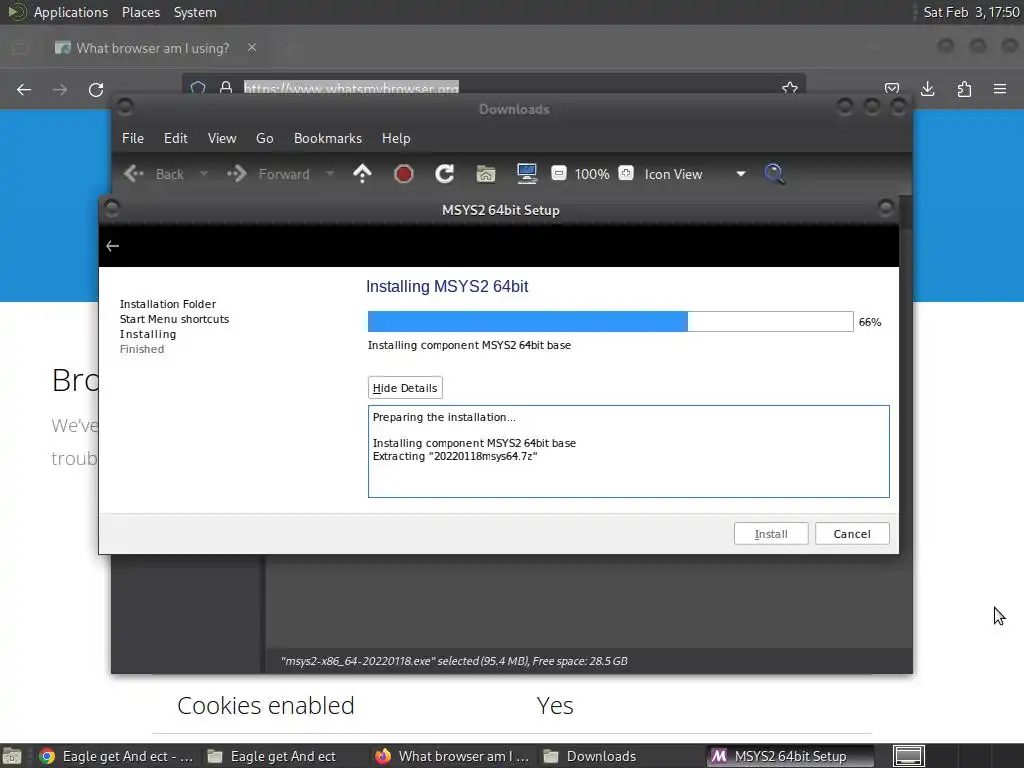Image resolution: width=1024 pixels, height=768 pixels.
Task: Open the System menu
Action: [195, 12]
